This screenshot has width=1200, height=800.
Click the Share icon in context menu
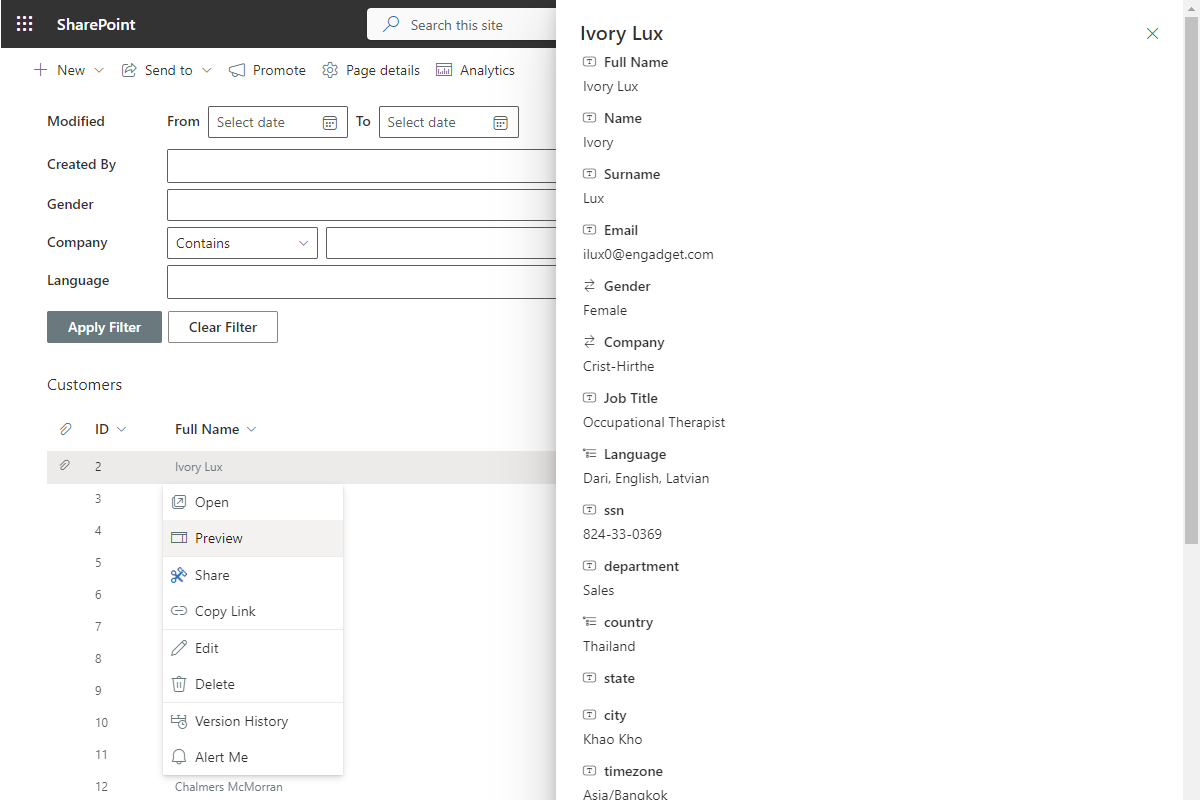point(179,575)
